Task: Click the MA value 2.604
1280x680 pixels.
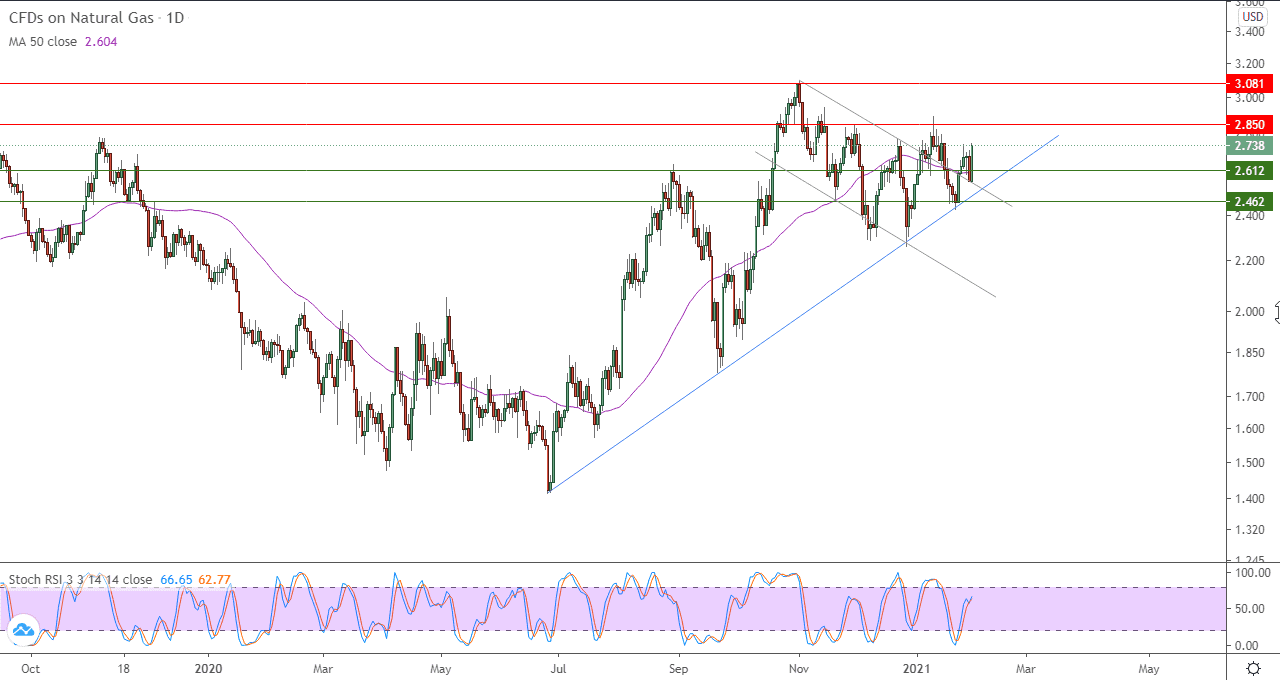Action: (x=100, y=42)
